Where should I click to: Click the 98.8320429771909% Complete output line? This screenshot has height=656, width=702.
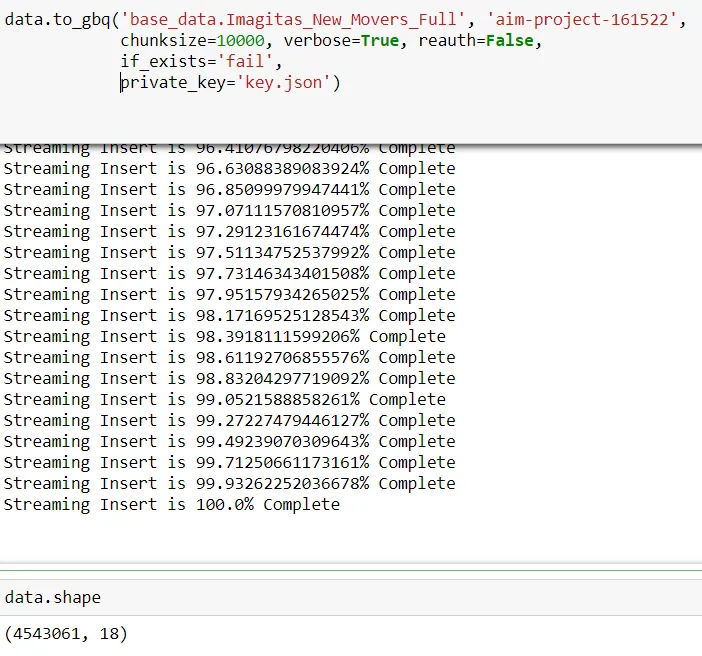pos(230,378)
